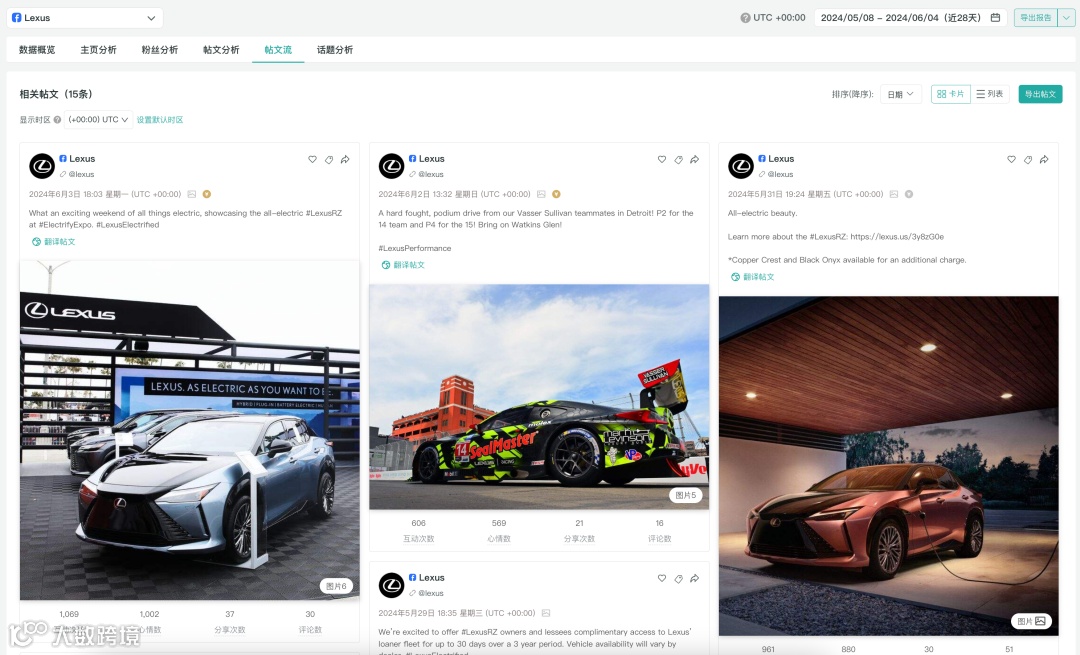
Task: Tag the June 2 Lexus racing post
Action: pos(678,159)
